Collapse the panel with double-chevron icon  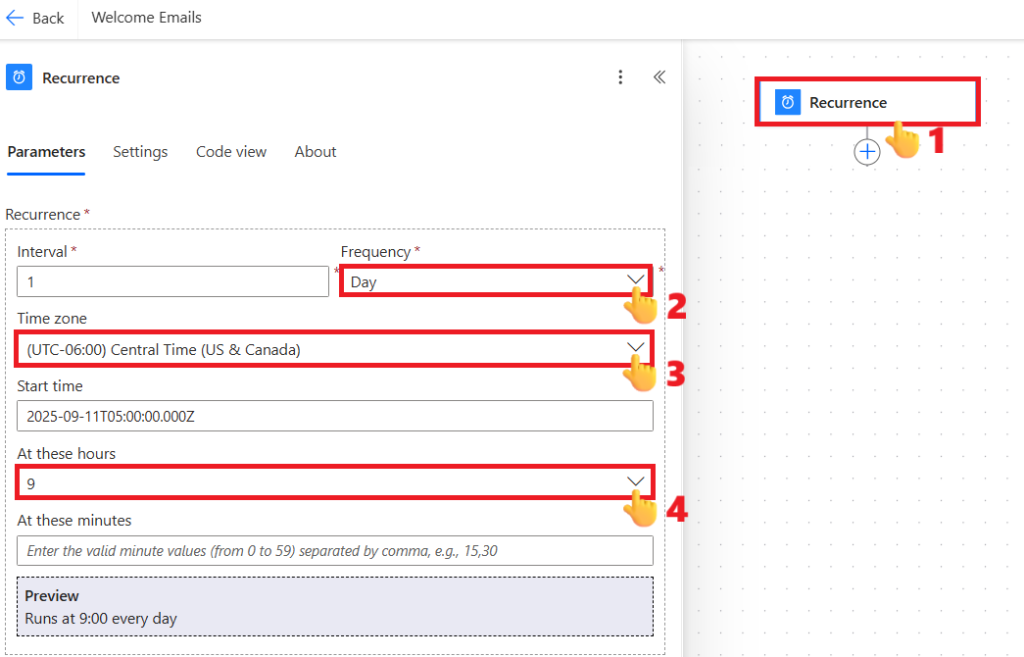(659, 77)
